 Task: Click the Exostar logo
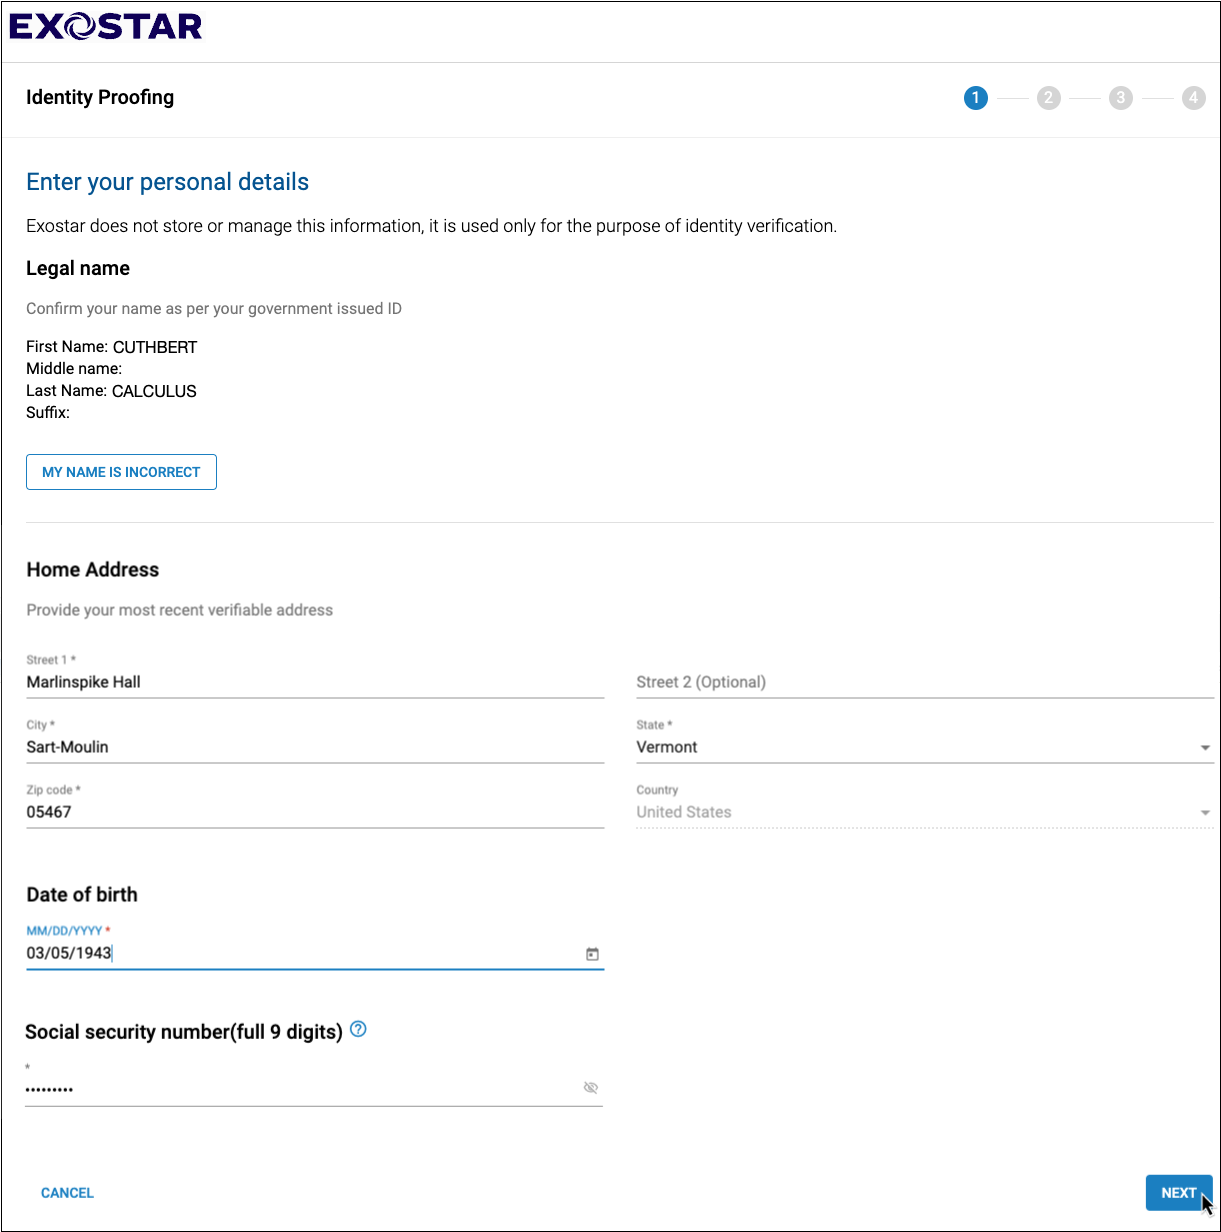(106, 26)
